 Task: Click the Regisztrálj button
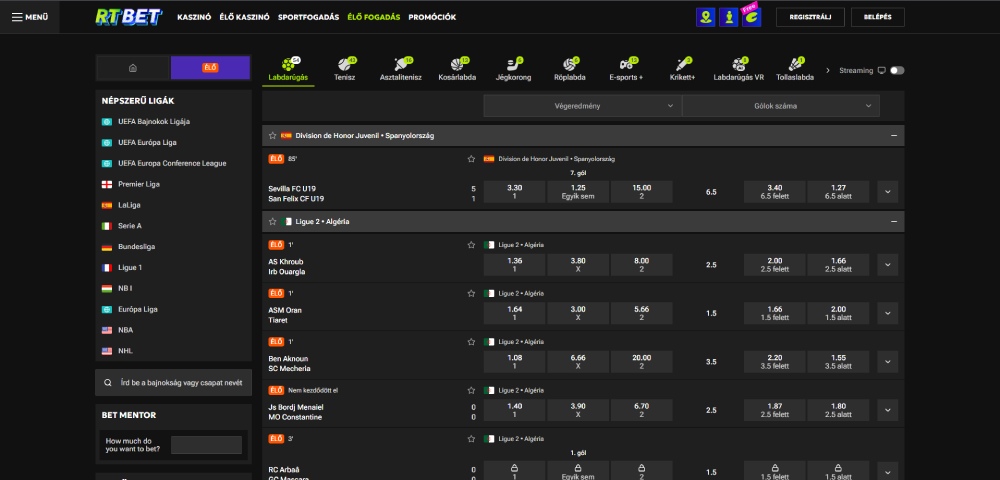pyautogui.click(x=810, y=17)
